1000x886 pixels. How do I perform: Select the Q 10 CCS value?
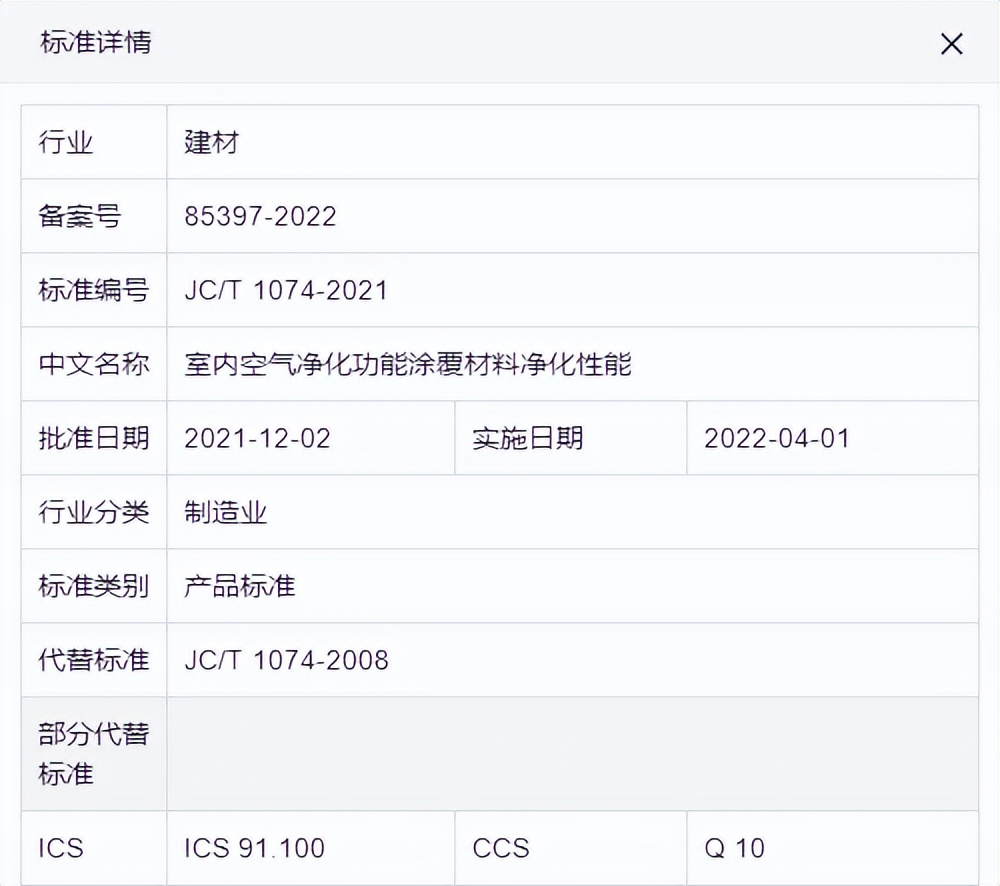pos(734,848)
